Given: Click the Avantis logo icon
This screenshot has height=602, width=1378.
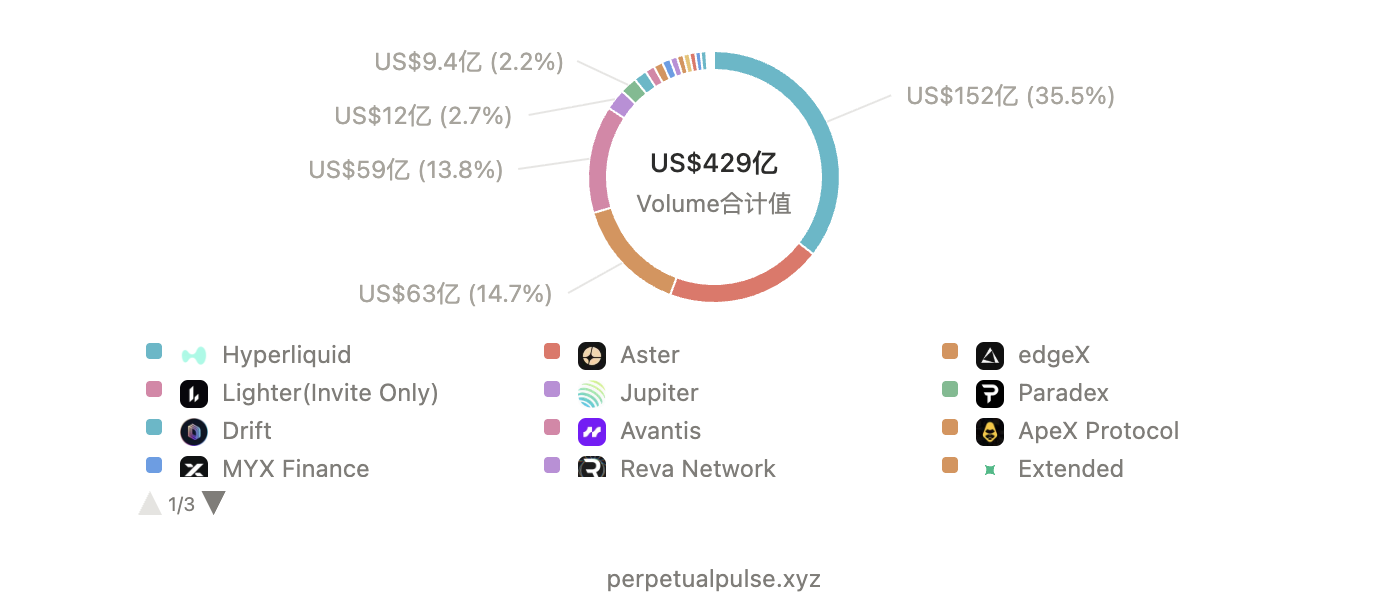Looking at the screenshot, I should (592, 431).
